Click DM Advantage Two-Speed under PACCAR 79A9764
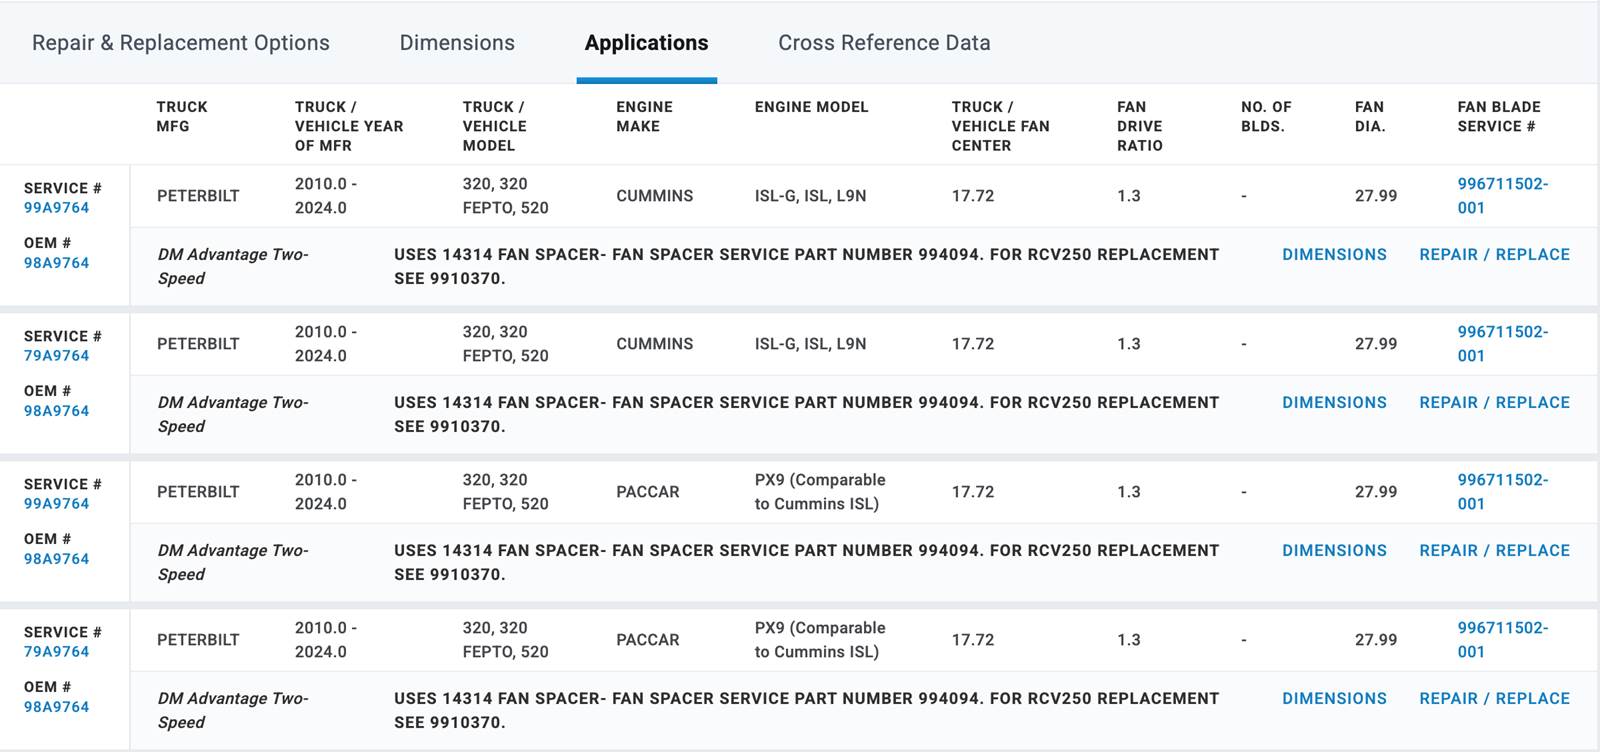The height and width of the screenshot is (752, 1600). (233, 711)
